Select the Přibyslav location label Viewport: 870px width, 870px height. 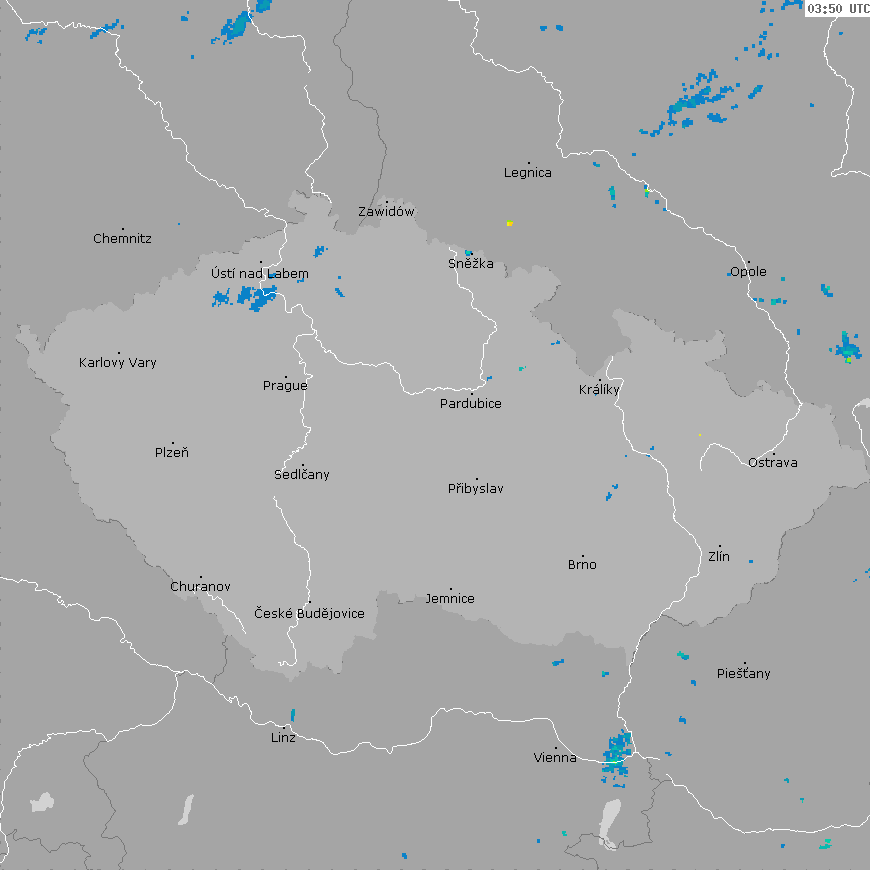[476, 489]
